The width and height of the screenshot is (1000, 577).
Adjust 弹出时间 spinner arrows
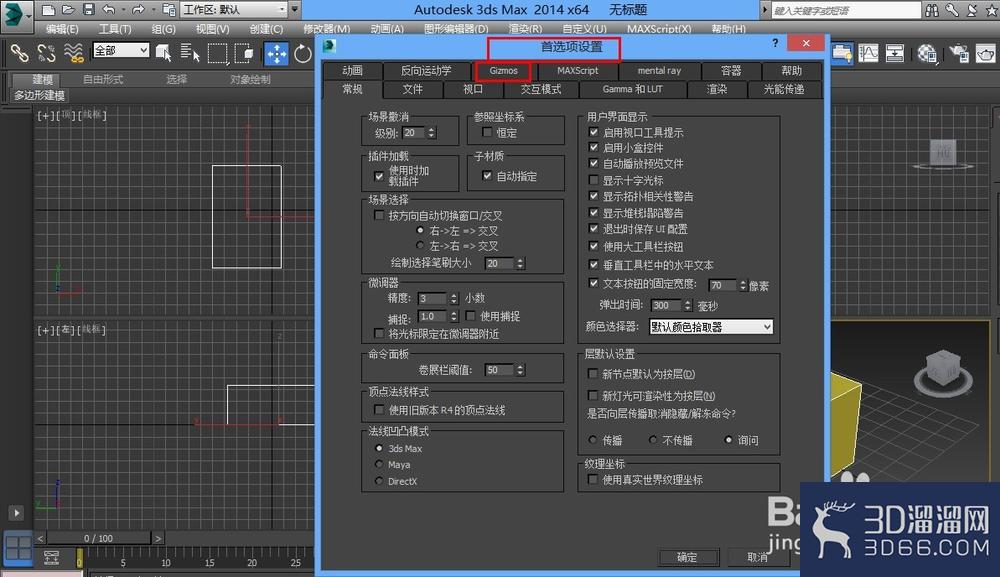688,305
